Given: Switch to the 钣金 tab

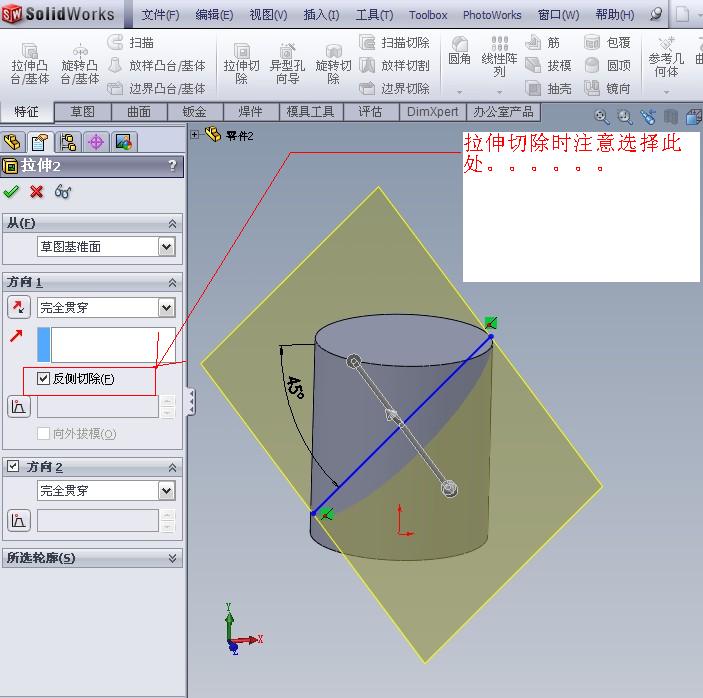Looking at the screenshot, I should (x=195, y=112).
